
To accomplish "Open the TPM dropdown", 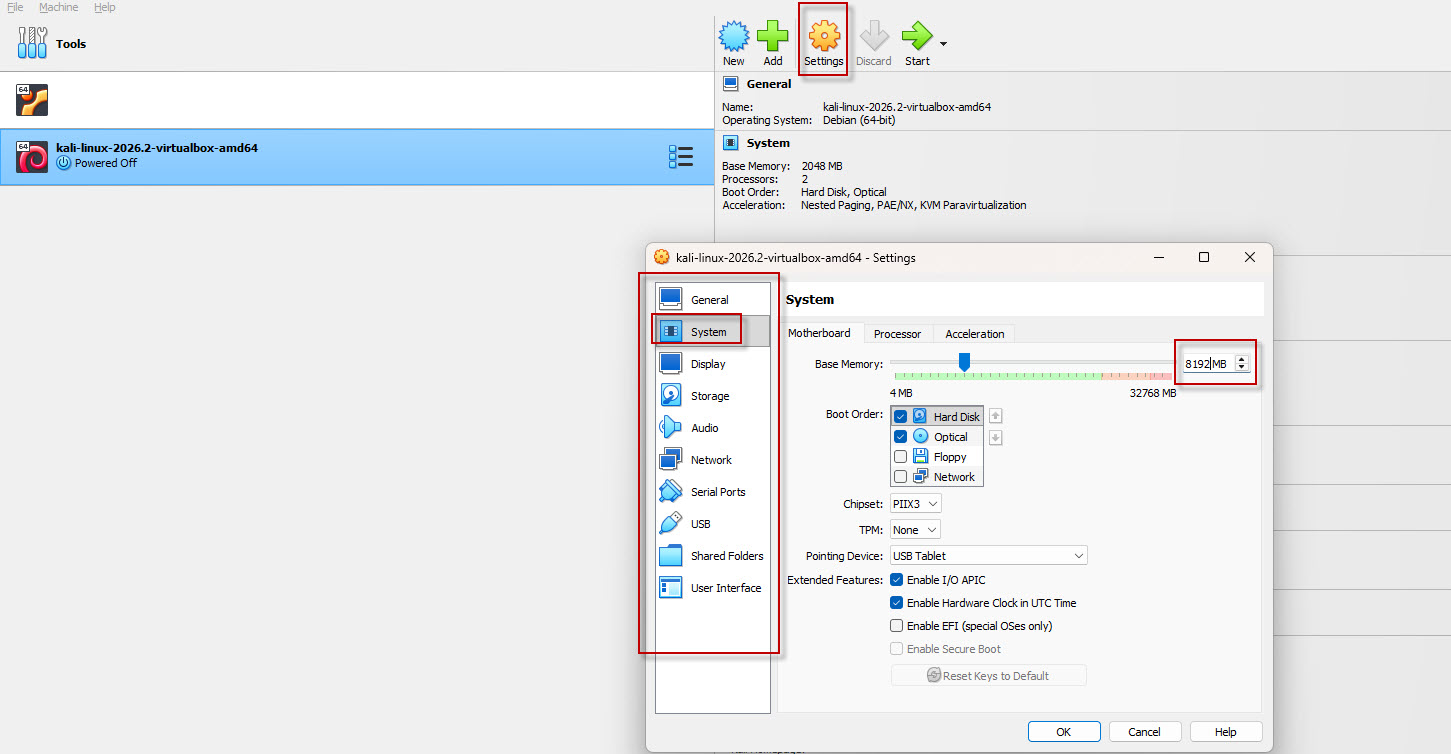I will coord(916,530).
